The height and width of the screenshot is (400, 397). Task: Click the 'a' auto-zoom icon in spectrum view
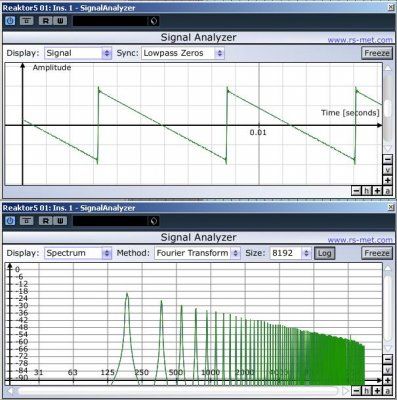(387, 391)
